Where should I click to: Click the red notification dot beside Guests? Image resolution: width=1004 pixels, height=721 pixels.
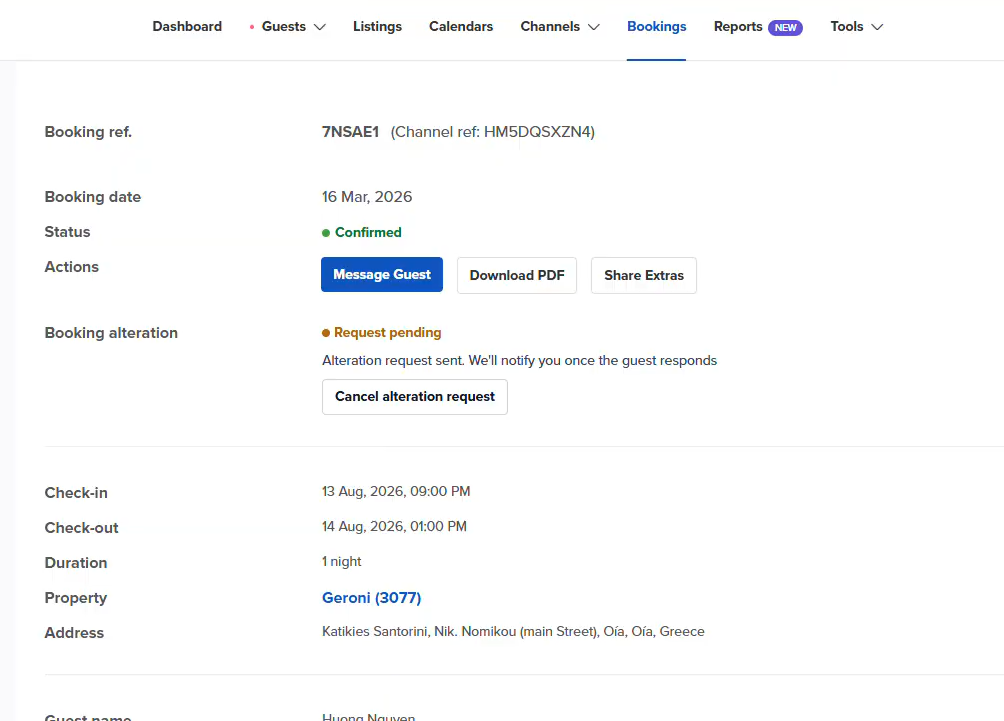[x=252, y=27]
